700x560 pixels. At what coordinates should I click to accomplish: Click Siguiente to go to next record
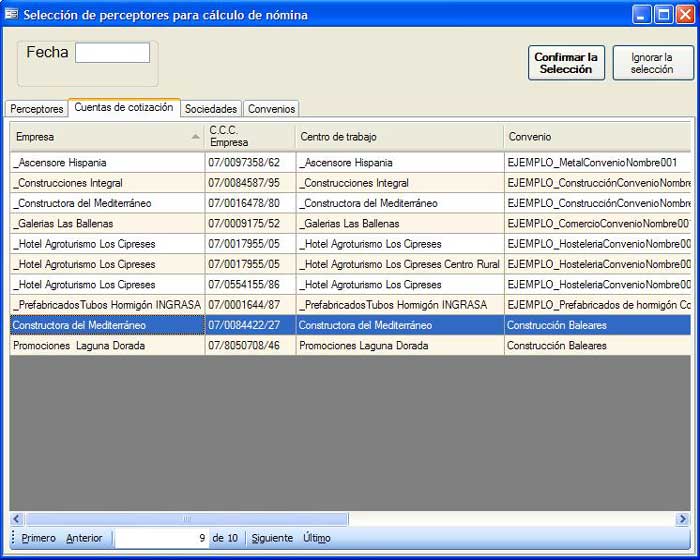click(272, 538)
